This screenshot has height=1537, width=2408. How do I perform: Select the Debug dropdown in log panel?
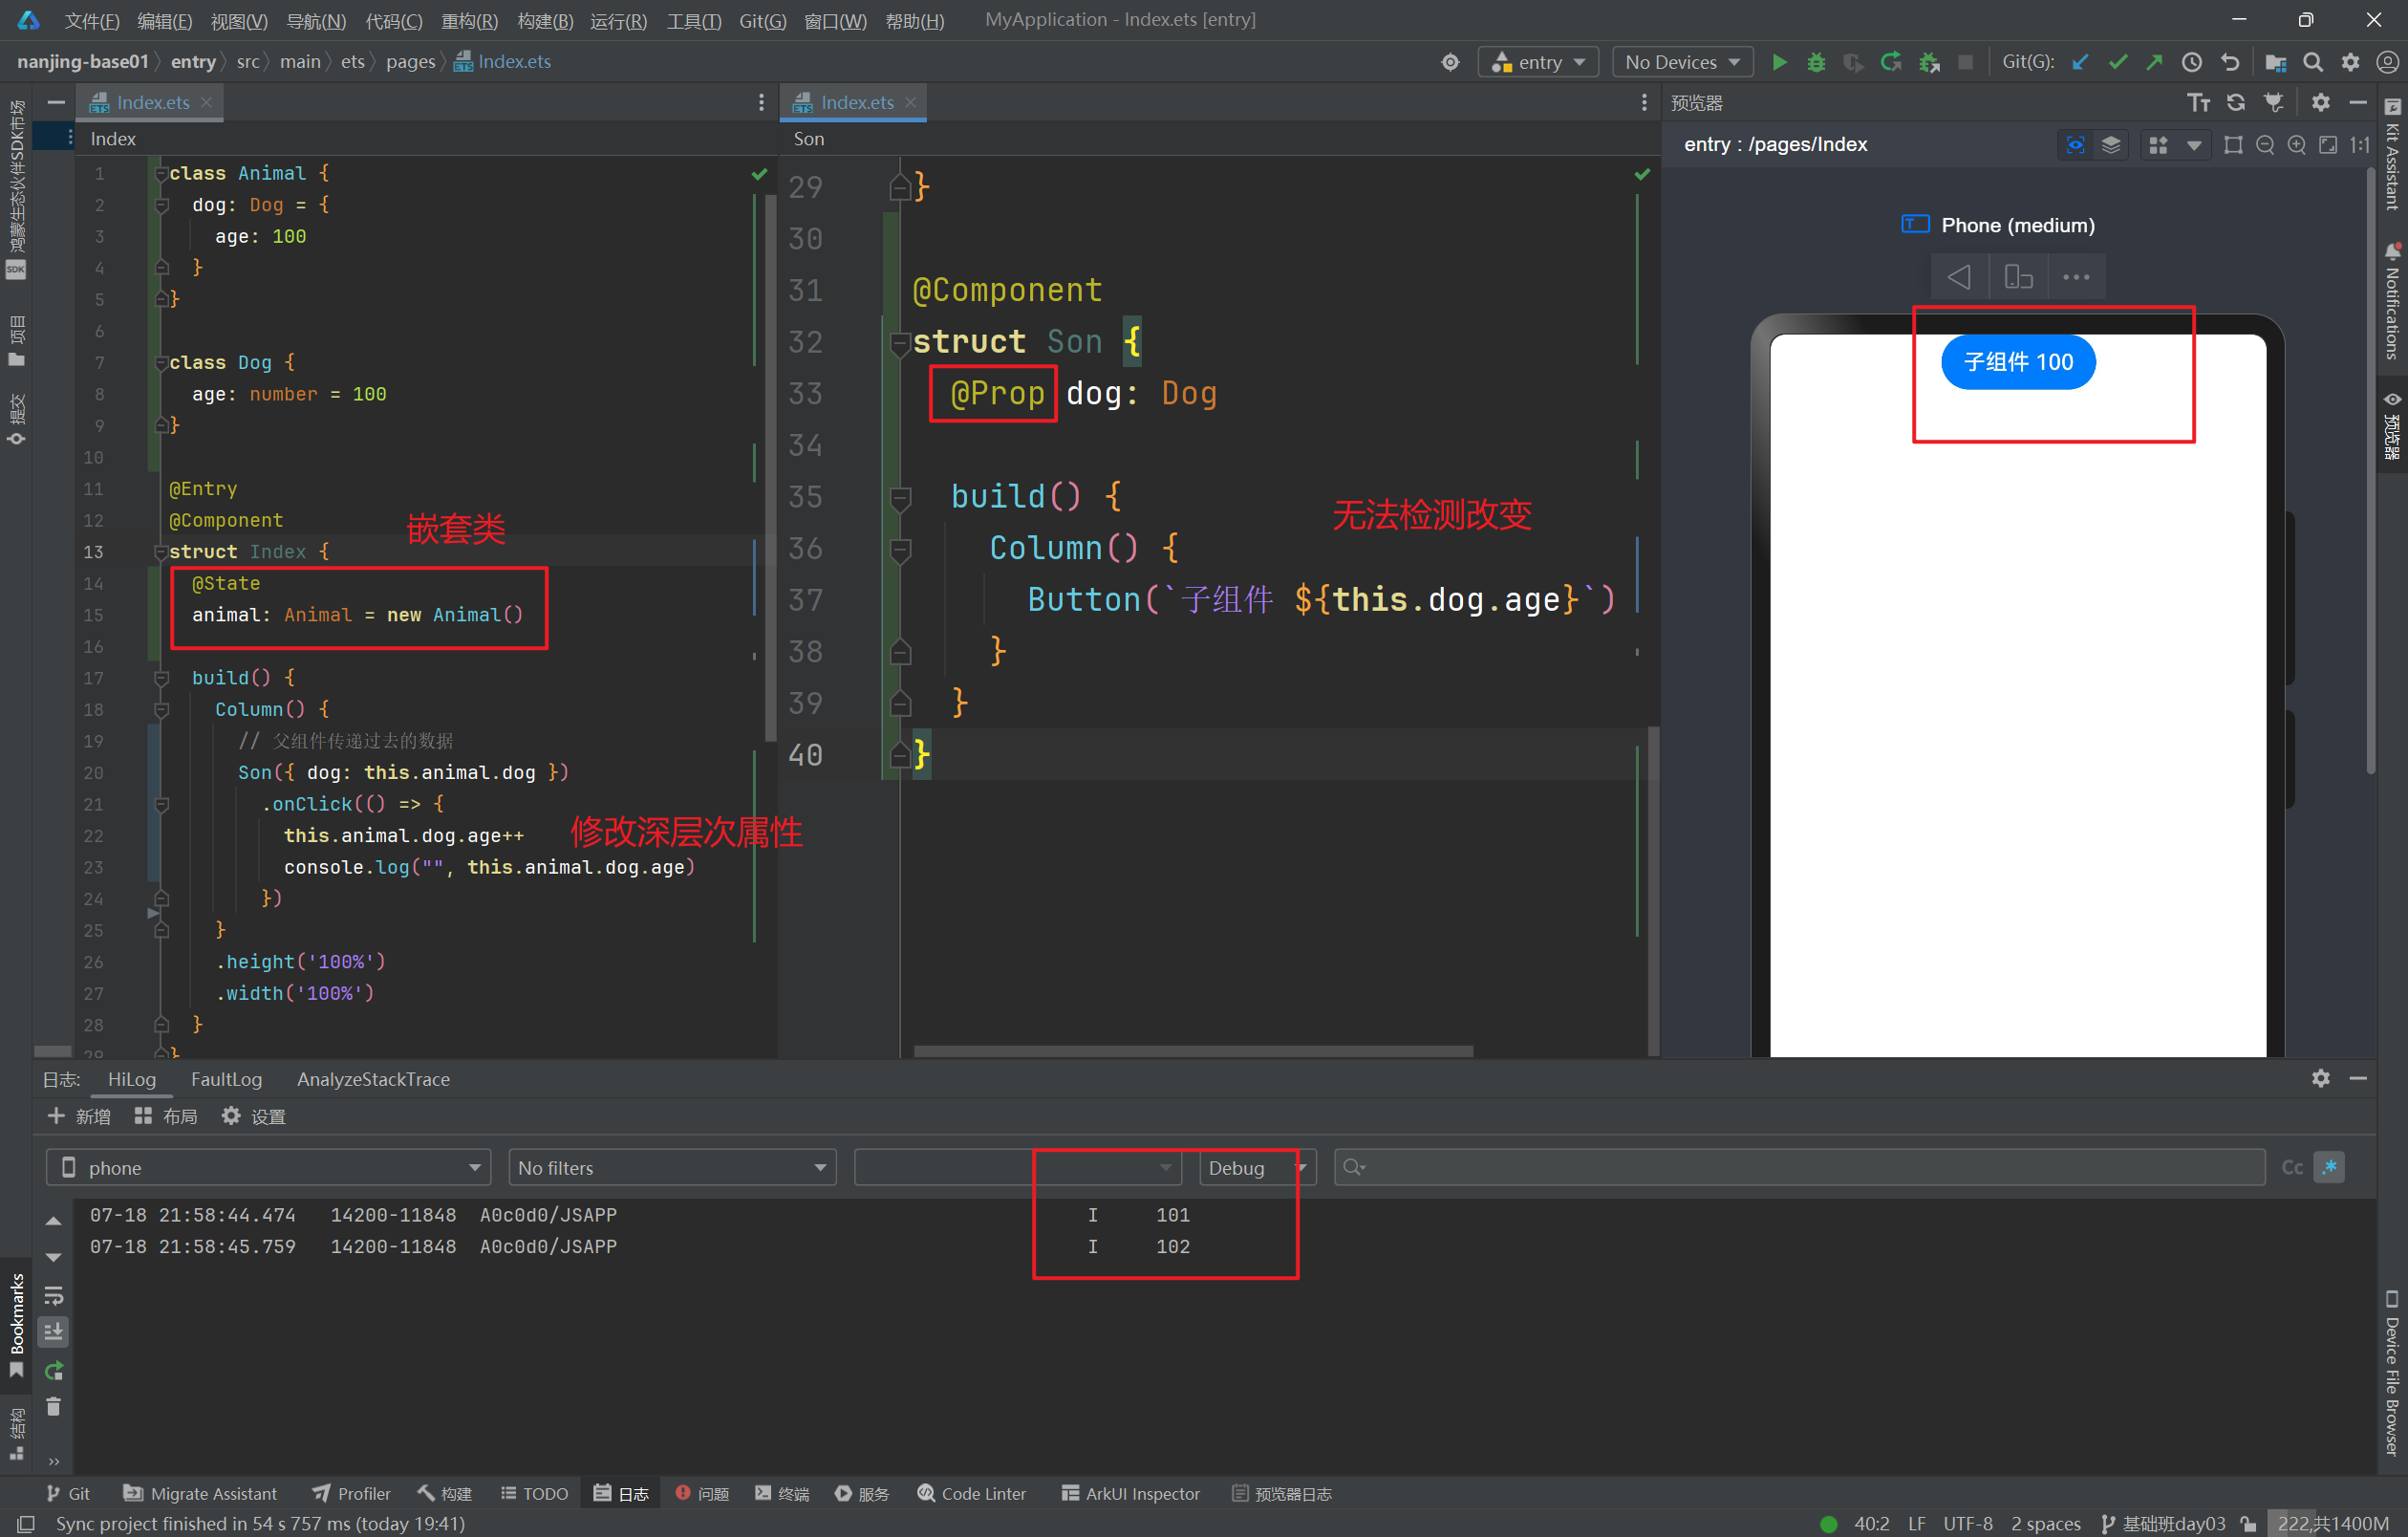tap(1253, 1168)
